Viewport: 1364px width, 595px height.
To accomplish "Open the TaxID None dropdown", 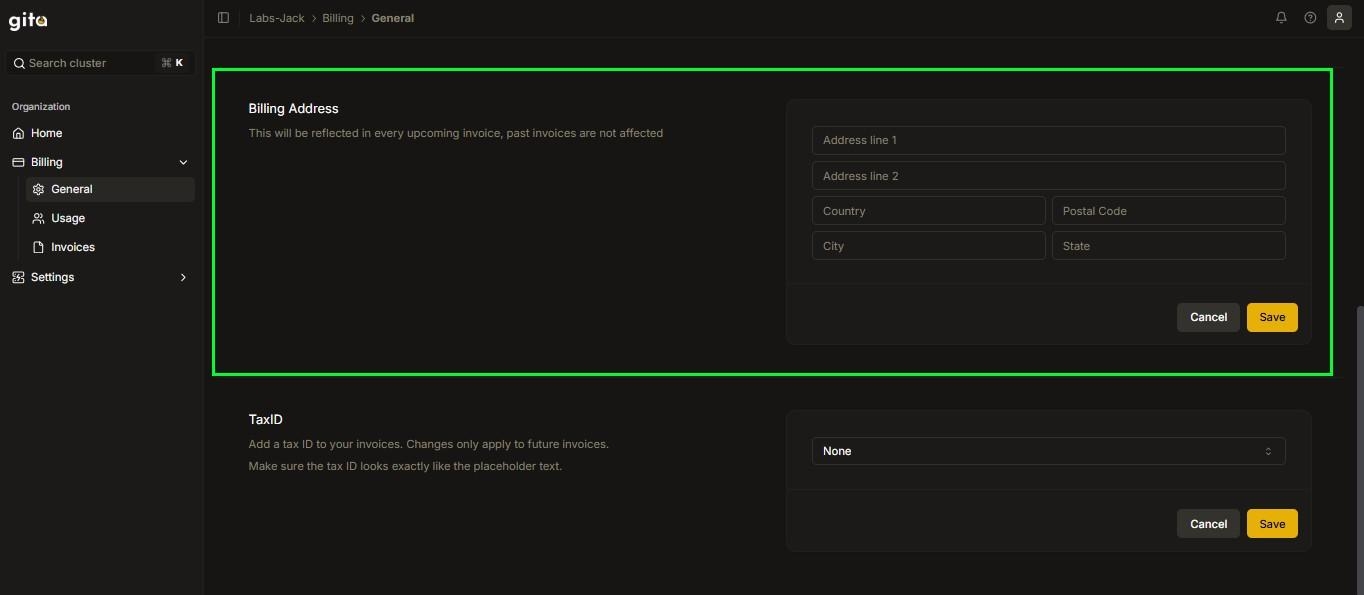I will 1048,451.
